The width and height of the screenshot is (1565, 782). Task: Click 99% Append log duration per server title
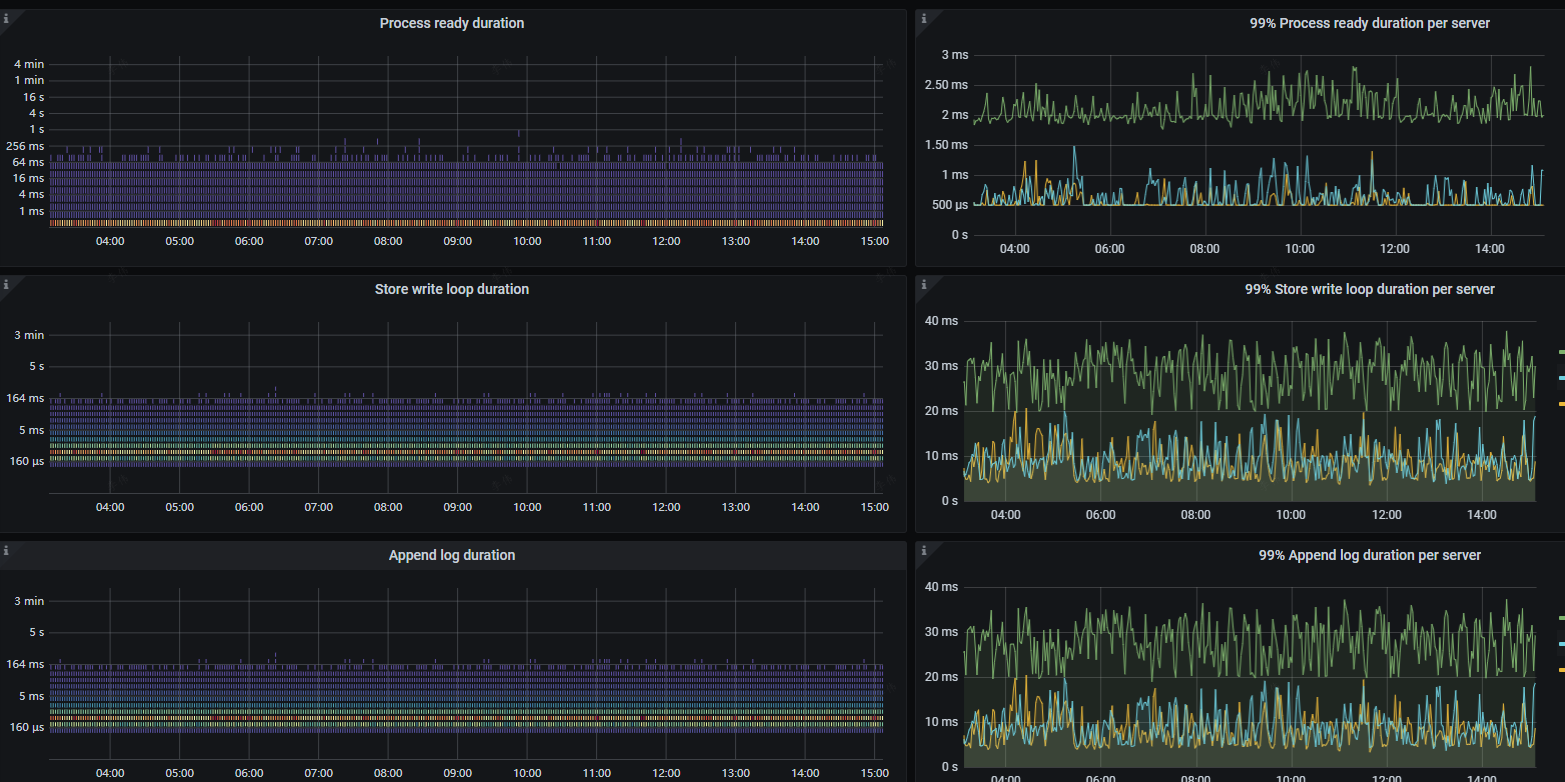1369,555
